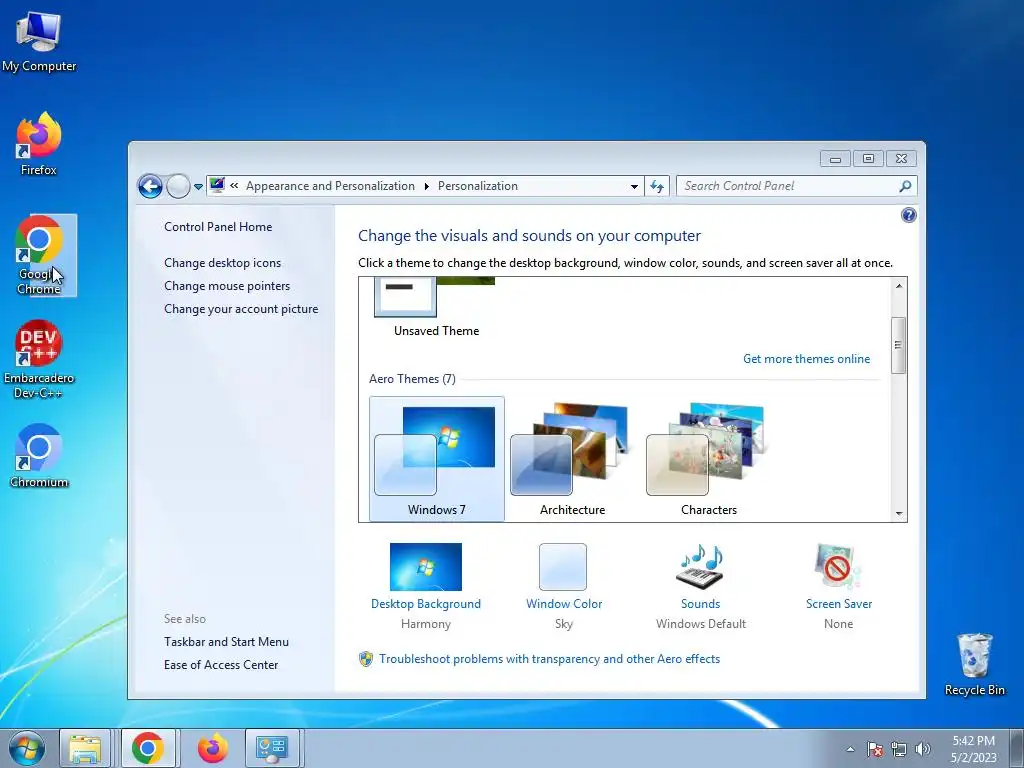Switch to Chrome on the taskbar
This screenshot has height=768, width=1024.
point(148,748)
